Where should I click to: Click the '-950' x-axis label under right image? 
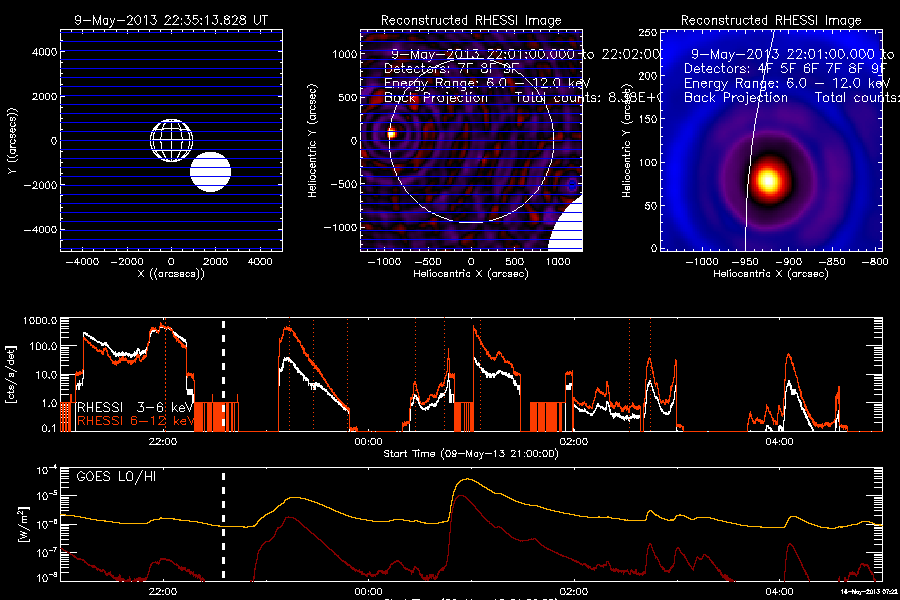click(745, 261)
